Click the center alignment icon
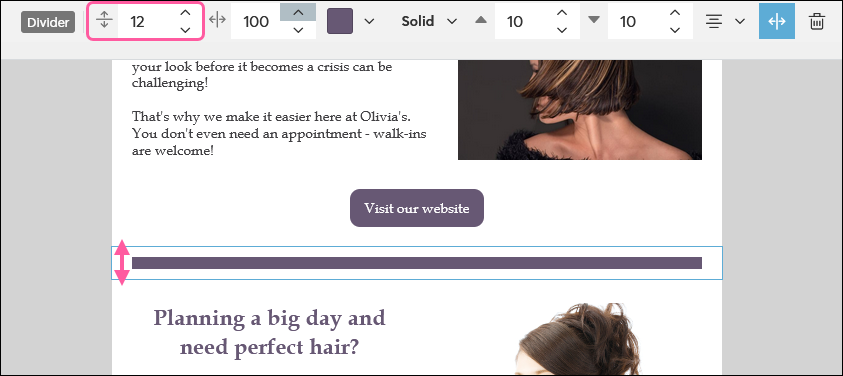 (714, 21)
